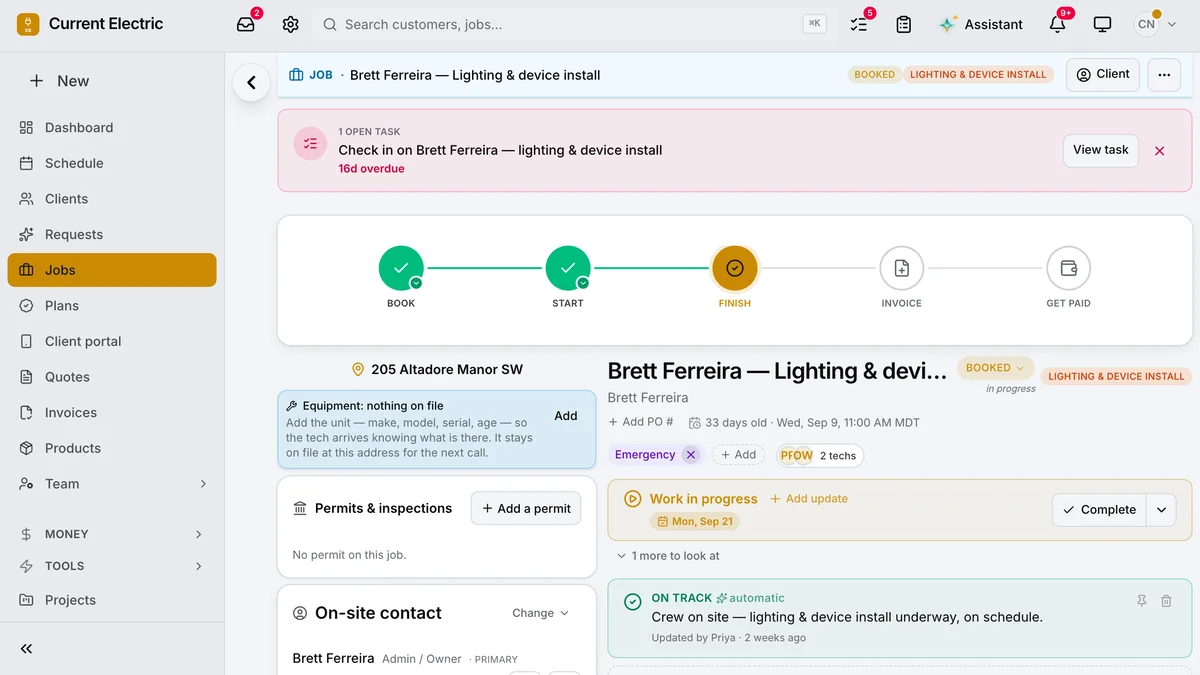The image size is (1200, 675).
Task: Click the work in progress play icon
Action: point(632,499)
